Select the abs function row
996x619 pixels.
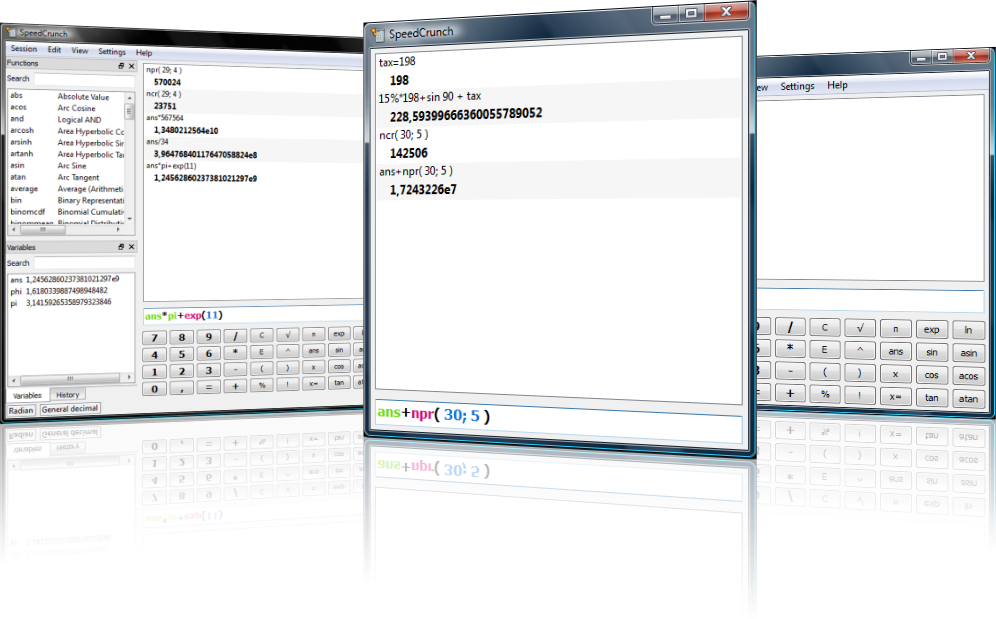(66, 96)
